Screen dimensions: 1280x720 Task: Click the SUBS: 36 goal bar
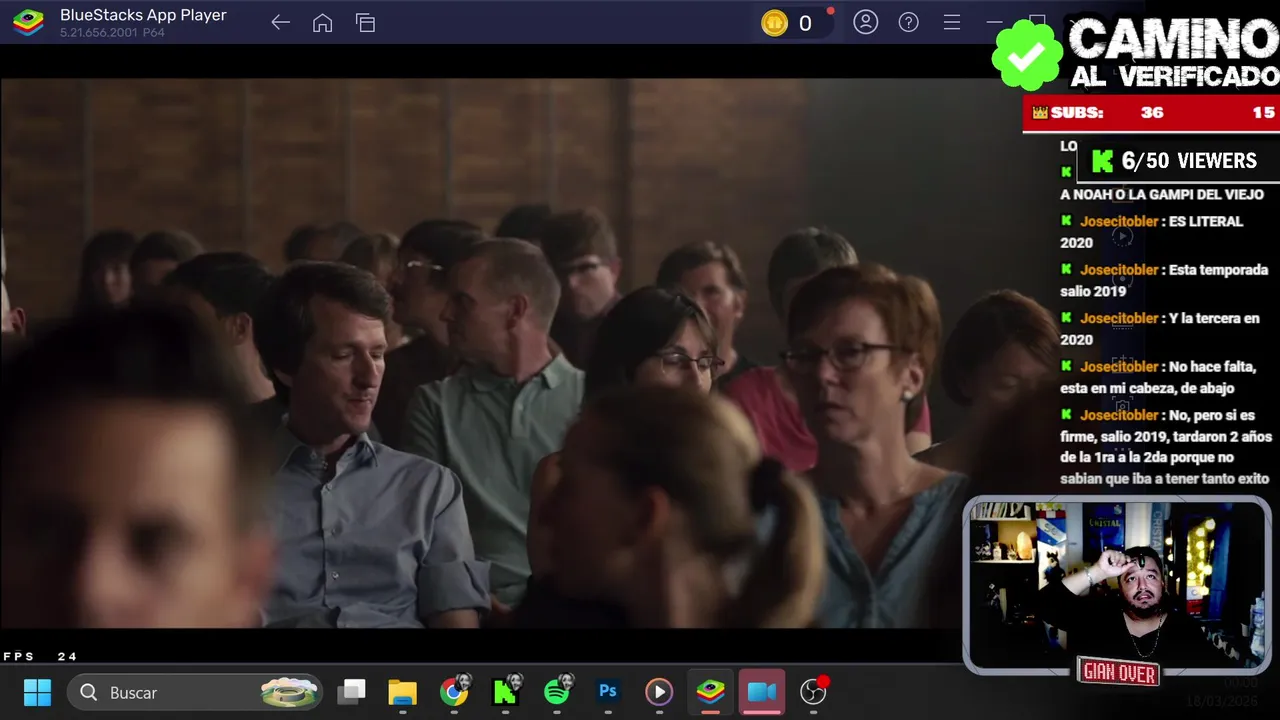(x=1151, y=113)
